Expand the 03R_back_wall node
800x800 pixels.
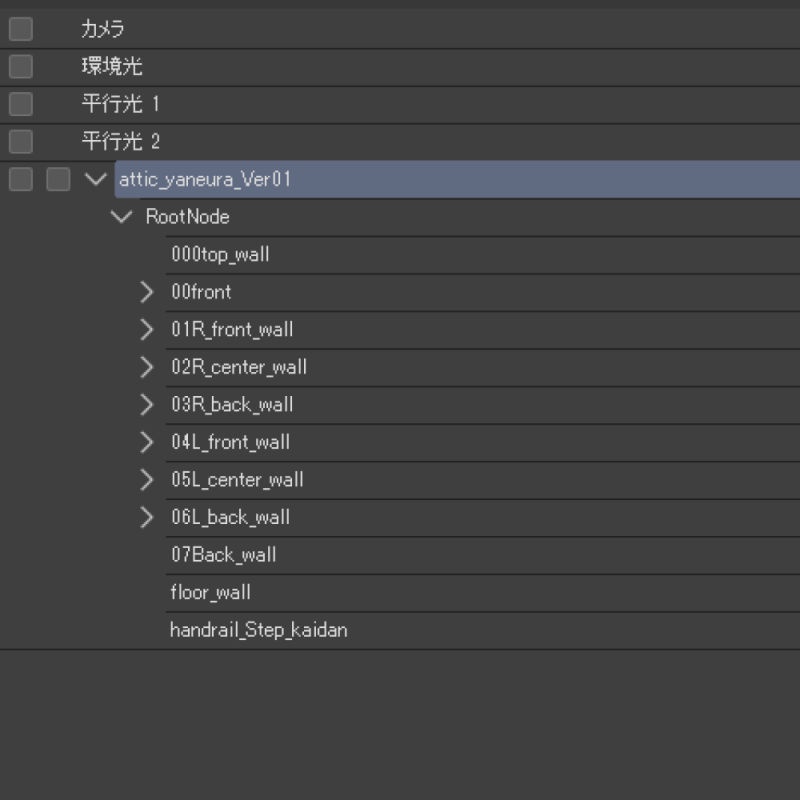147,404
